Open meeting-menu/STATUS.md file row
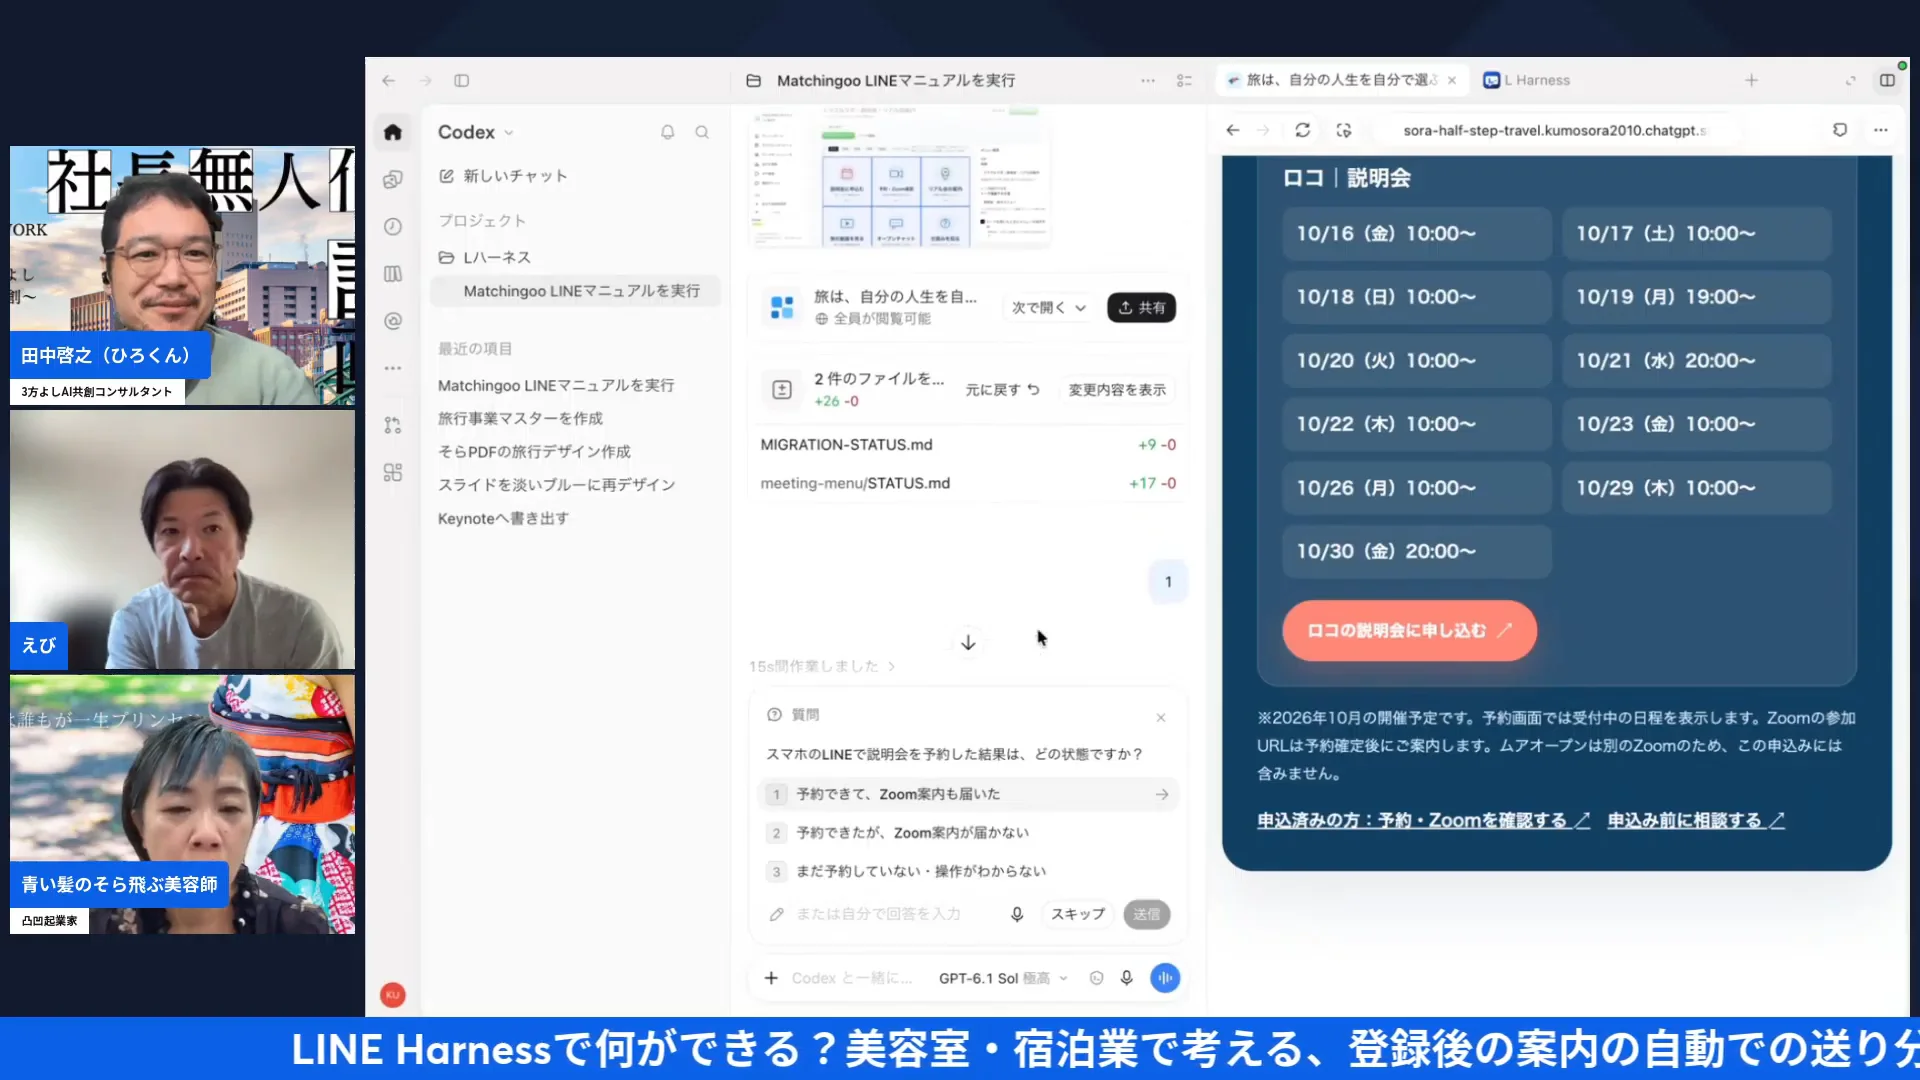1920x1080 pixels. pyautogui.click(x=968, y=483)
